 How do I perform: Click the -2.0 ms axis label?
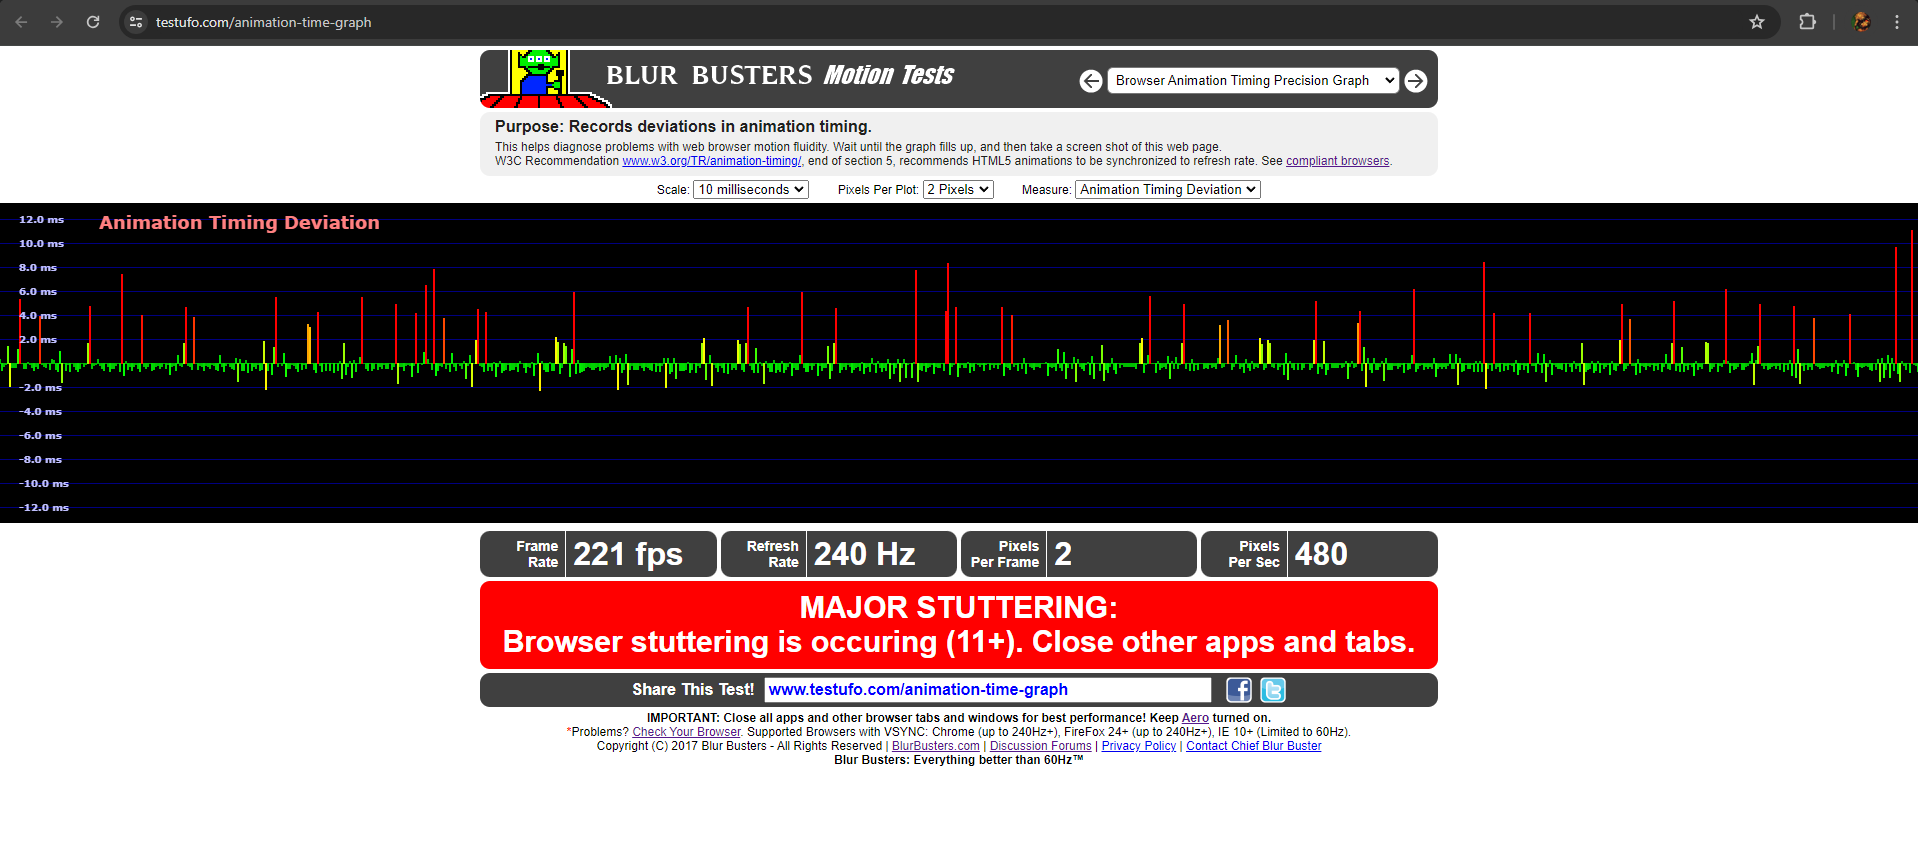click(x=40, y=388)
